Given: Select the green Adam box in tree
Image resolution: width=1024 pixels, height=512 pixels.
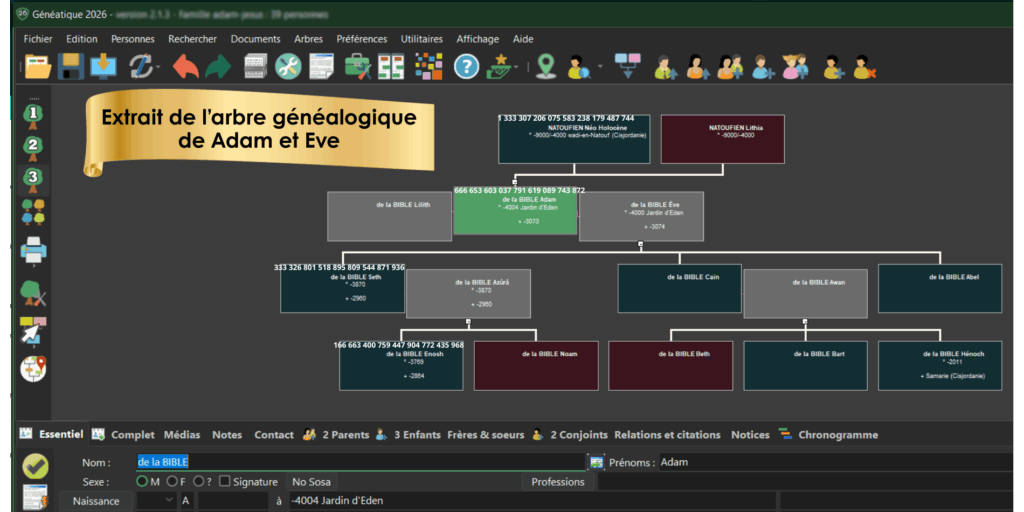Looking at the screenshot, I should click(515, 213).
